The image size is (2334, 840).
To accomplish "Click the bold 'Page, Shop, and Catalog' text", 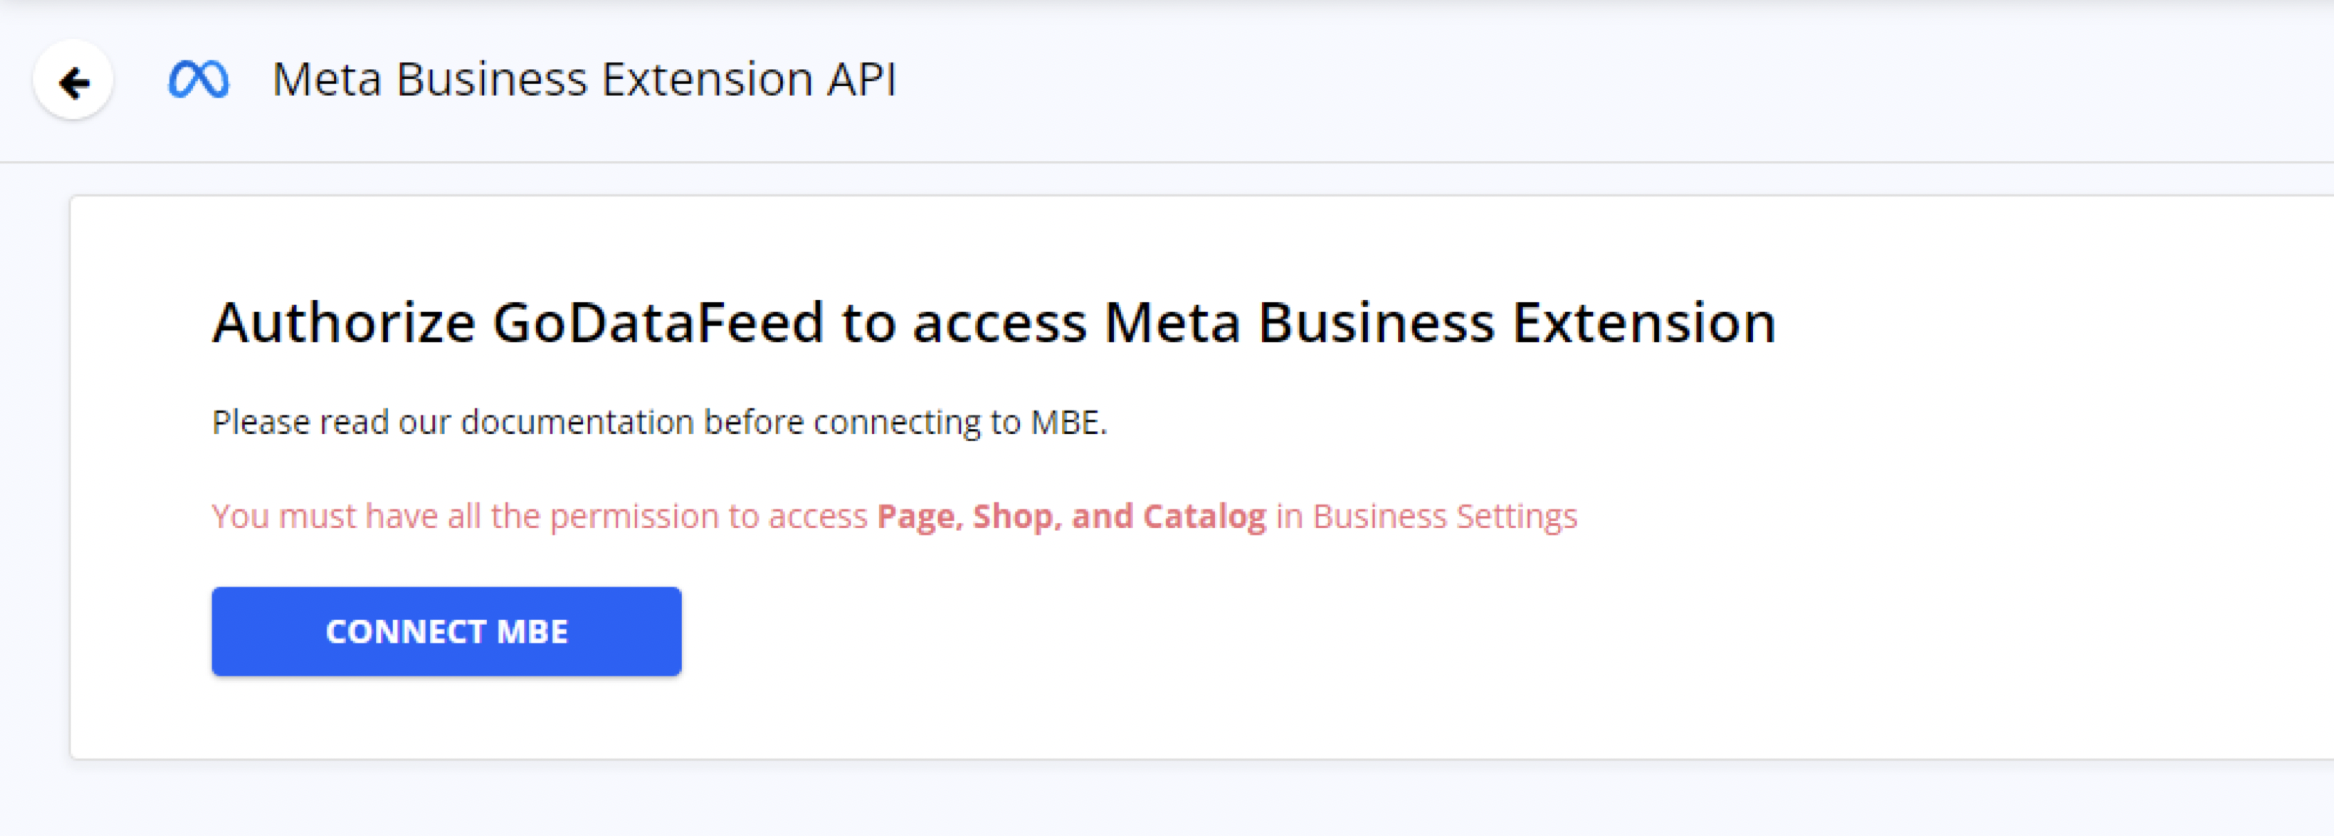I will [x=1071, y=516].
